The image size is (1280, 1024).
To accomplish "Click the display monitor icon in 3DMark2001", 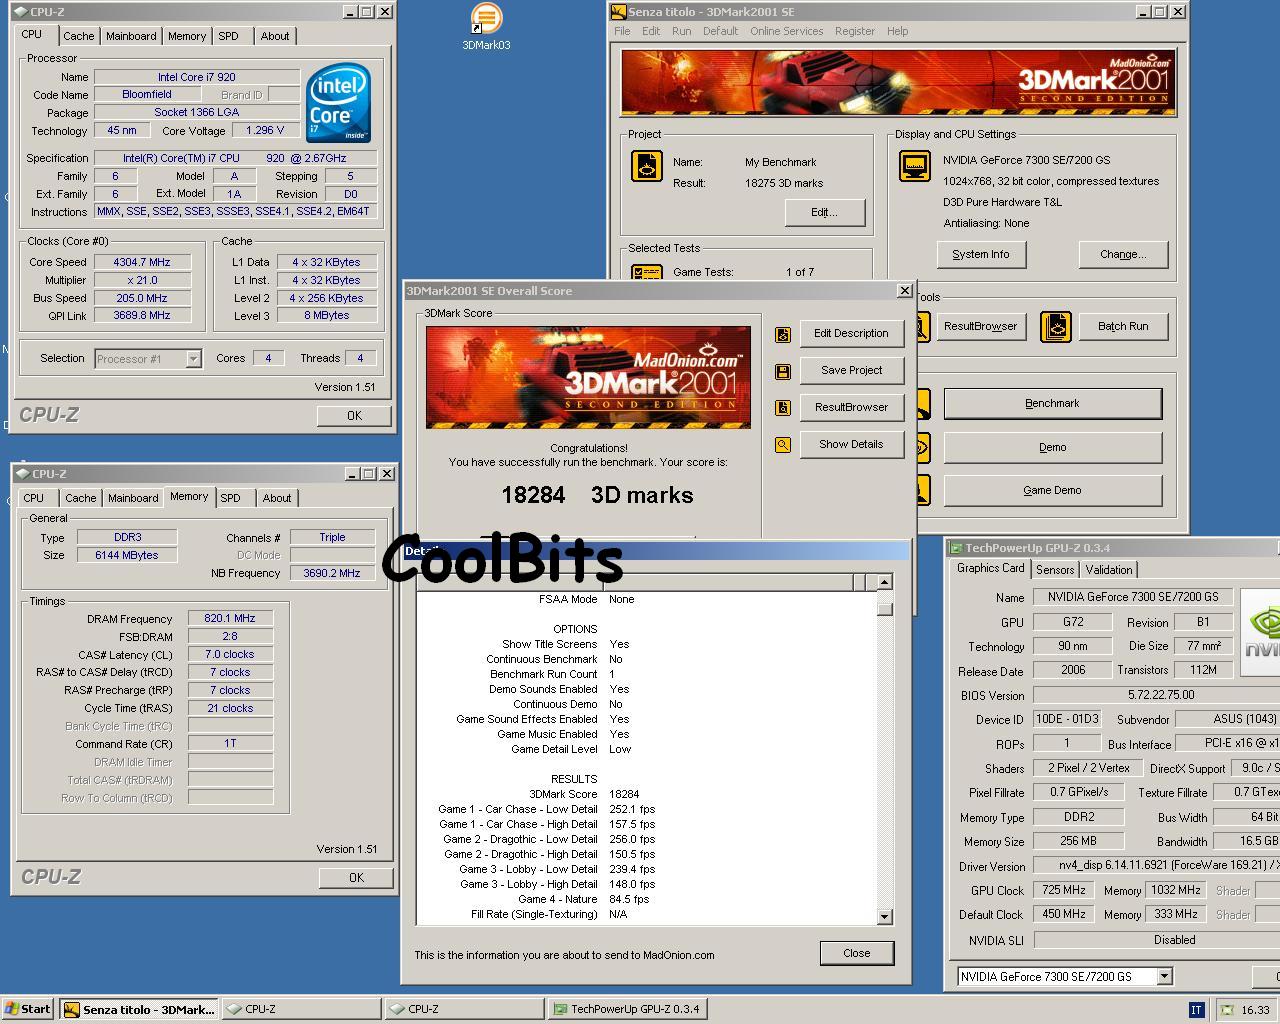I will click(x=914, y=166).
